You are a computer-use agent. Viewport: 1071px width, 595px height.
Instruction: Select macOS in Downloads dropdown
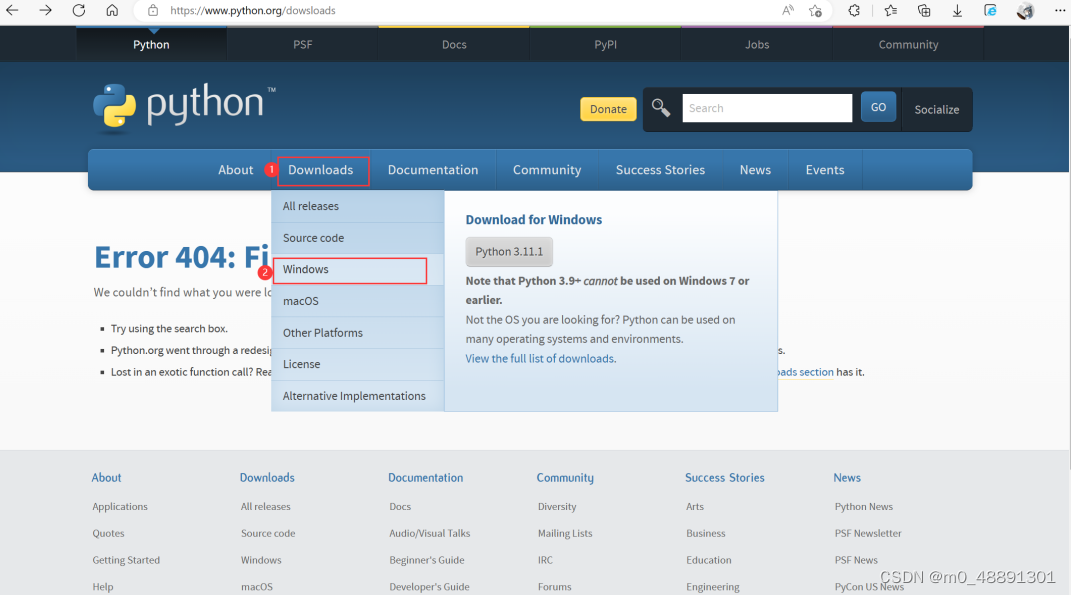click(358, 301)
